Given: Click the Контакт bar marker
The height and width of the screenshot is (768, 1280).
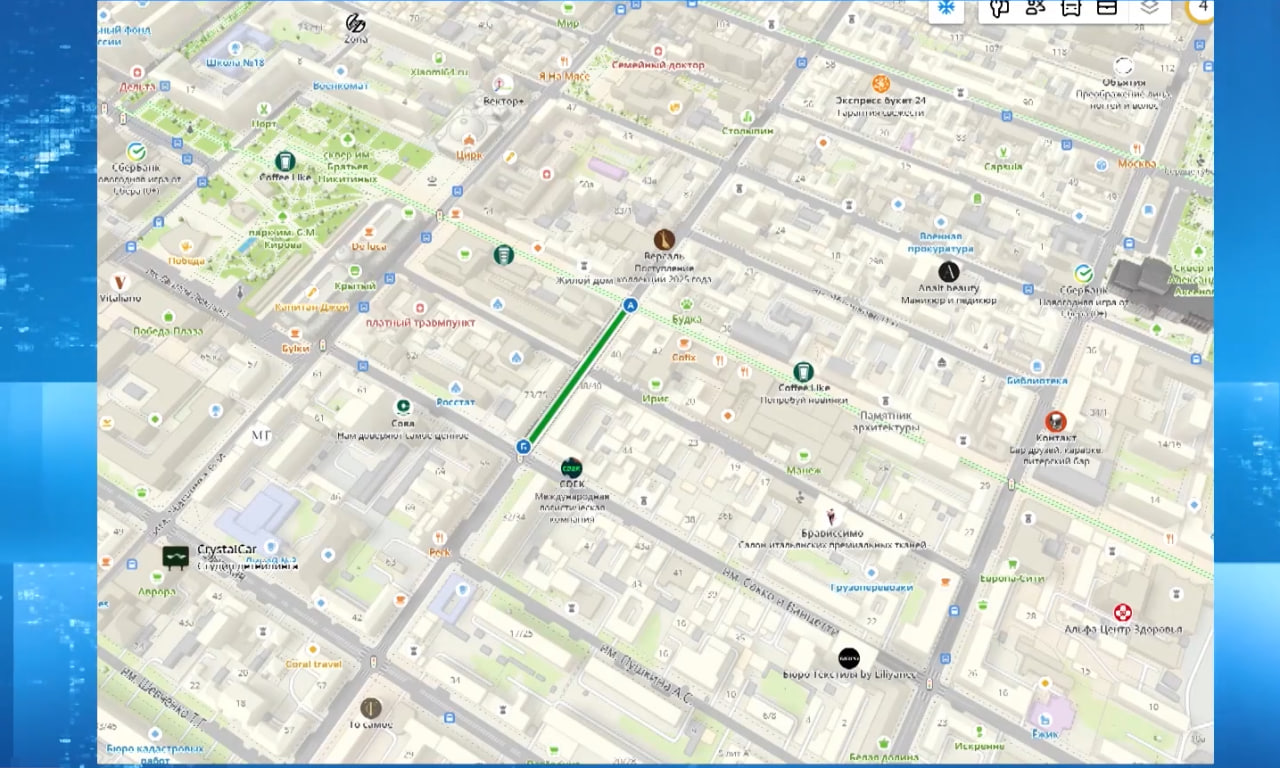Looking at the screenshot, I should click(x=1055, y=421).
